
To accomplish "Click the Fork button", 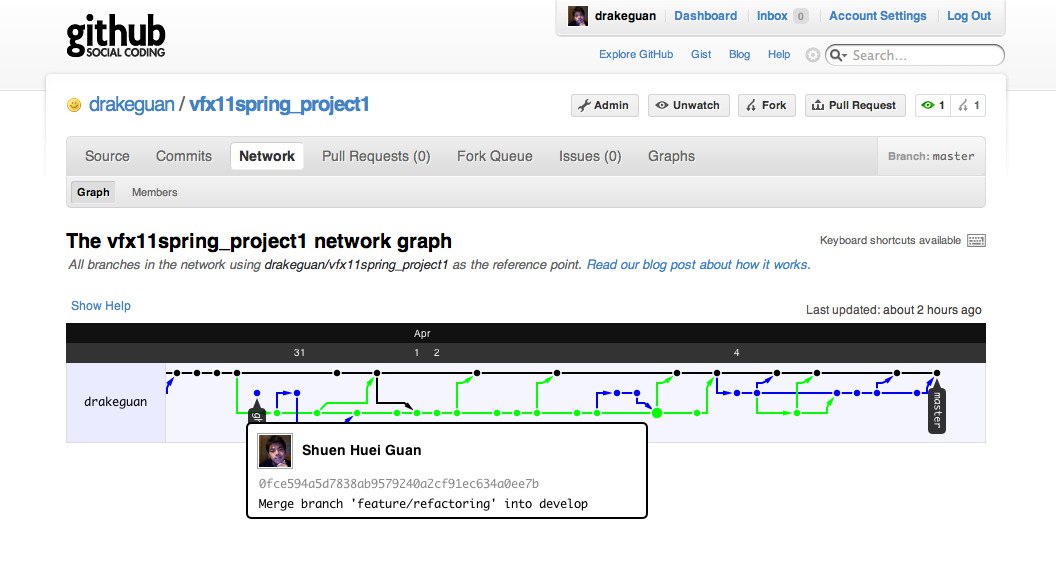I will pyautogui.click(x=766, y=105).
